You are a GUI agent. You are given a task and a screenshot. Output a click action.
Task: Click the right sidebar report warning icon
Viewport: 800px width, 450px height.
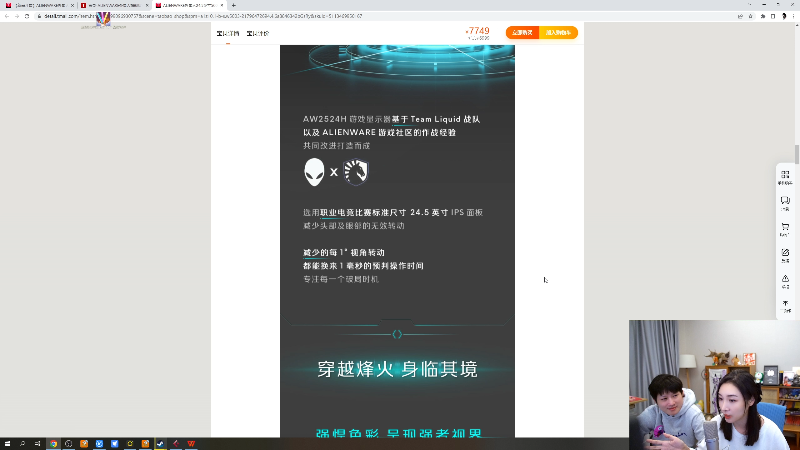(x=785, y=281)
